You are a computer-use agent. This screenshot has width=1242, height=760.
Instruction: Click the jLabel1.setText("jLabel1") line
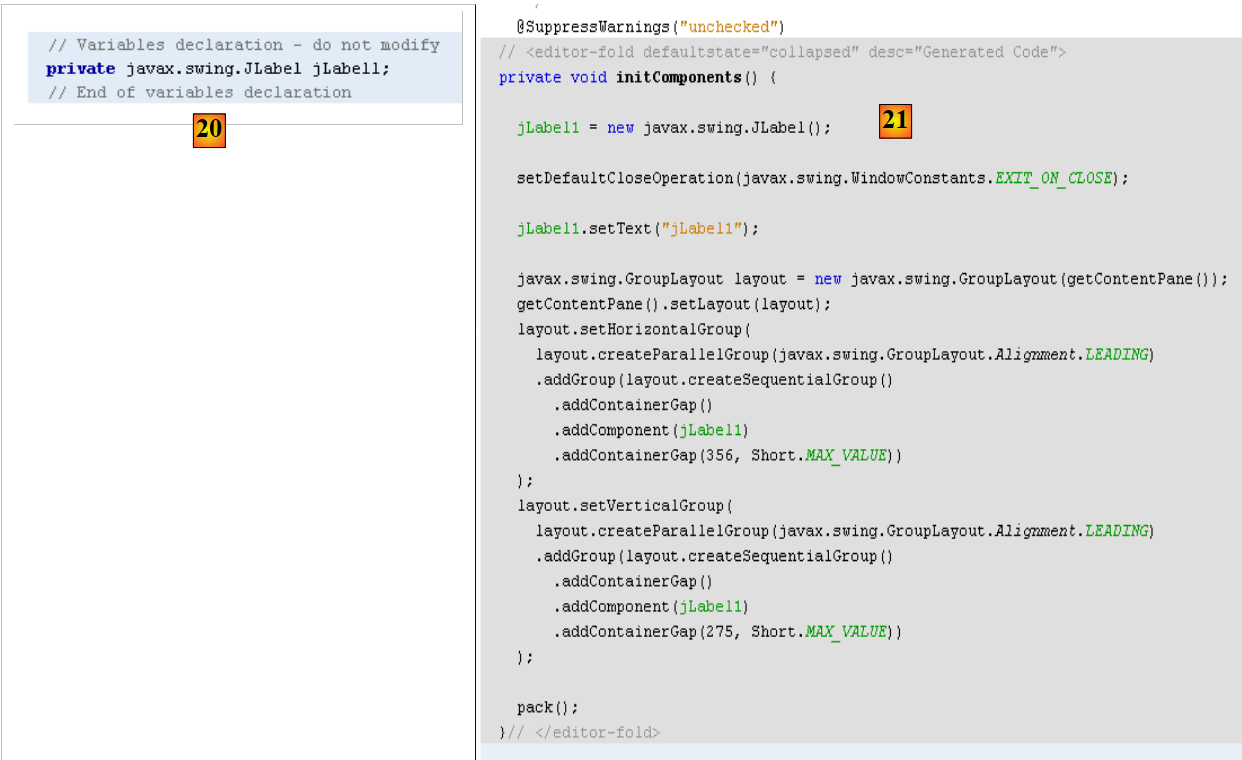pyautogui.click(x=637, y=228)
